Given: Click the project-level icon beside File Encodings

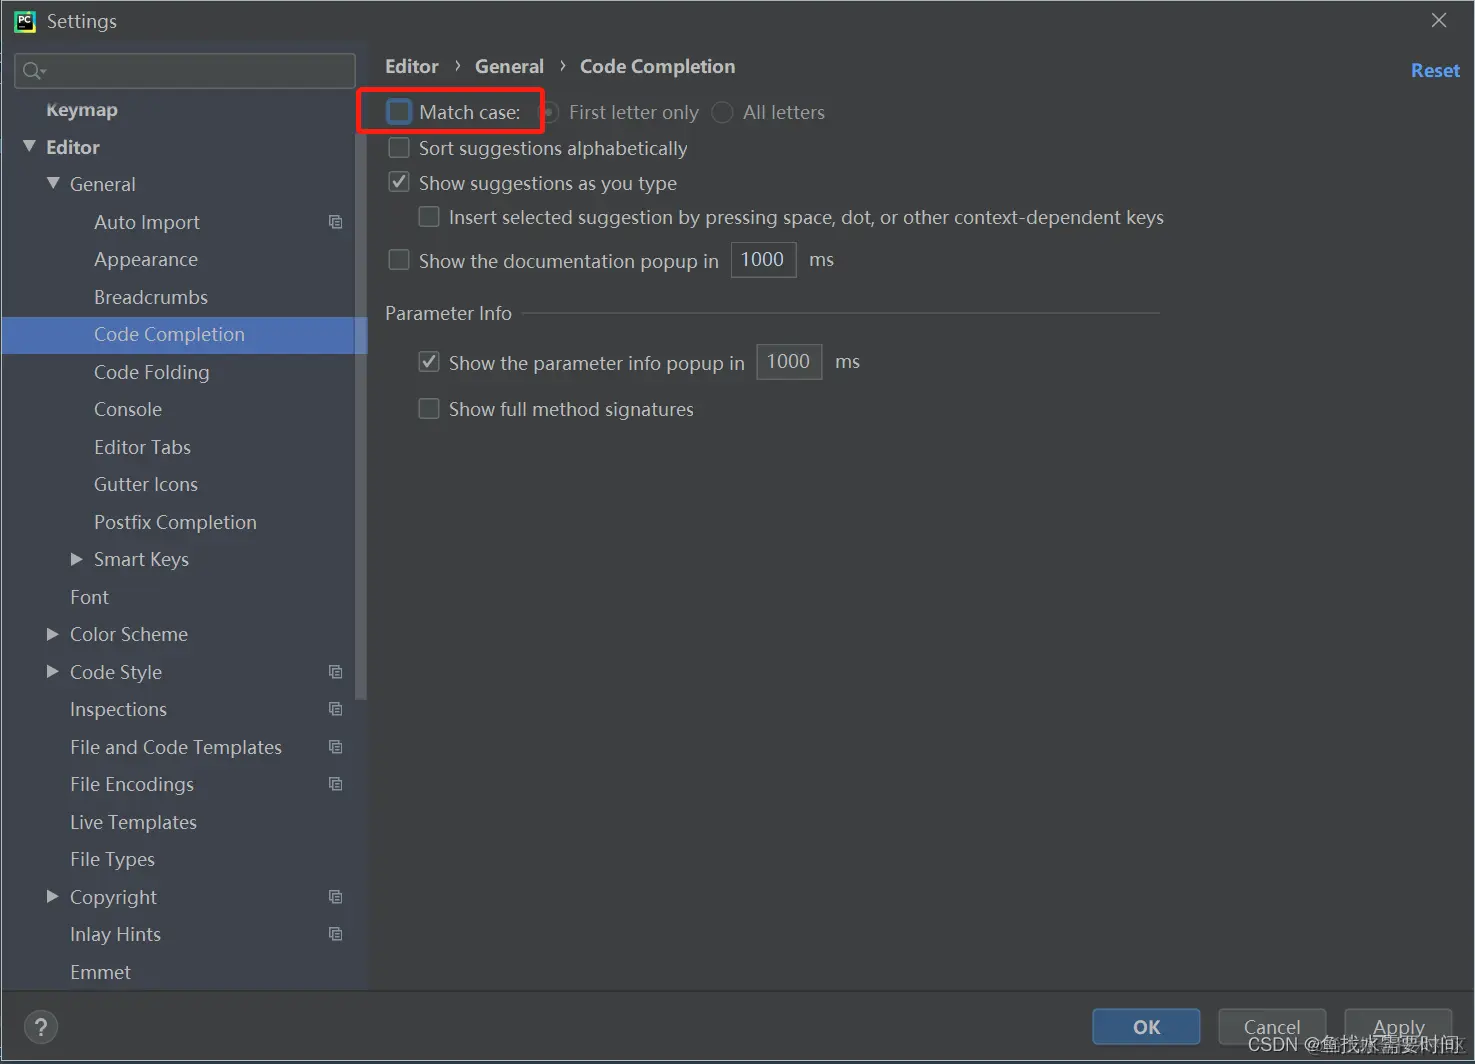Looking at the screenshot, I should (x=336, y=784).
